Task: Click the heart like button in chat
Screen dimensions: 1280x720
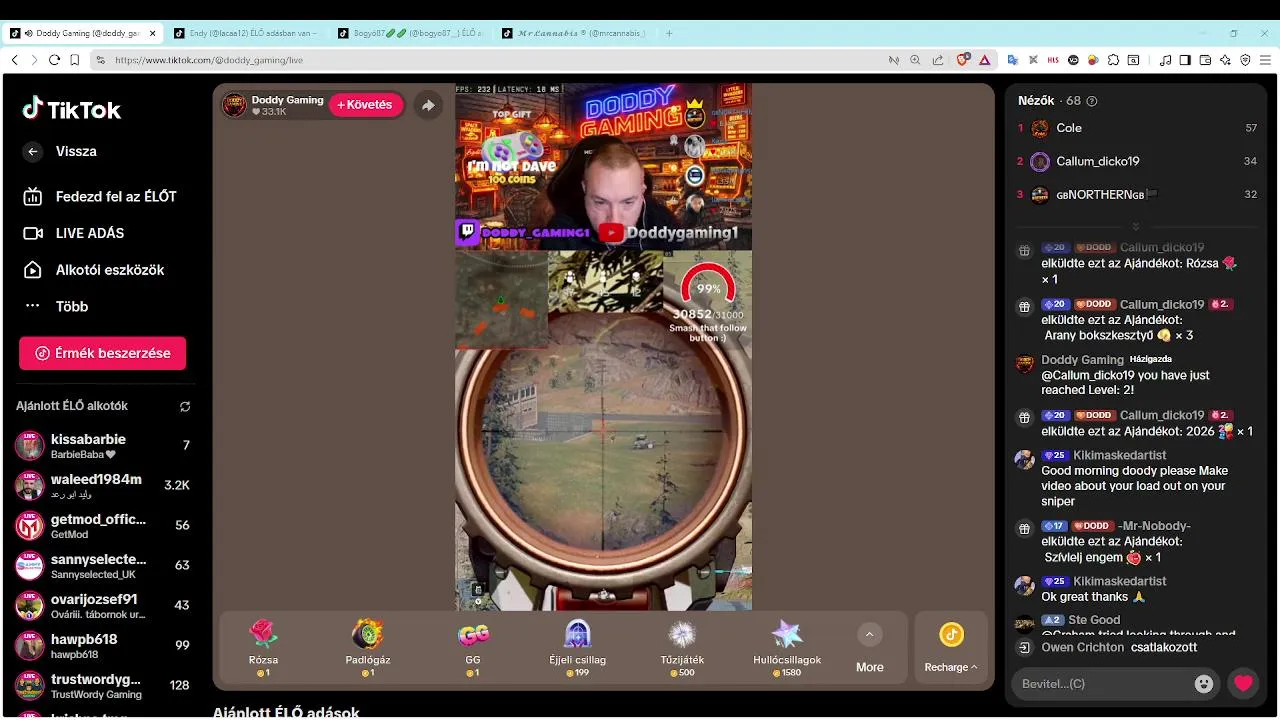Action: tap(1243, 684)
